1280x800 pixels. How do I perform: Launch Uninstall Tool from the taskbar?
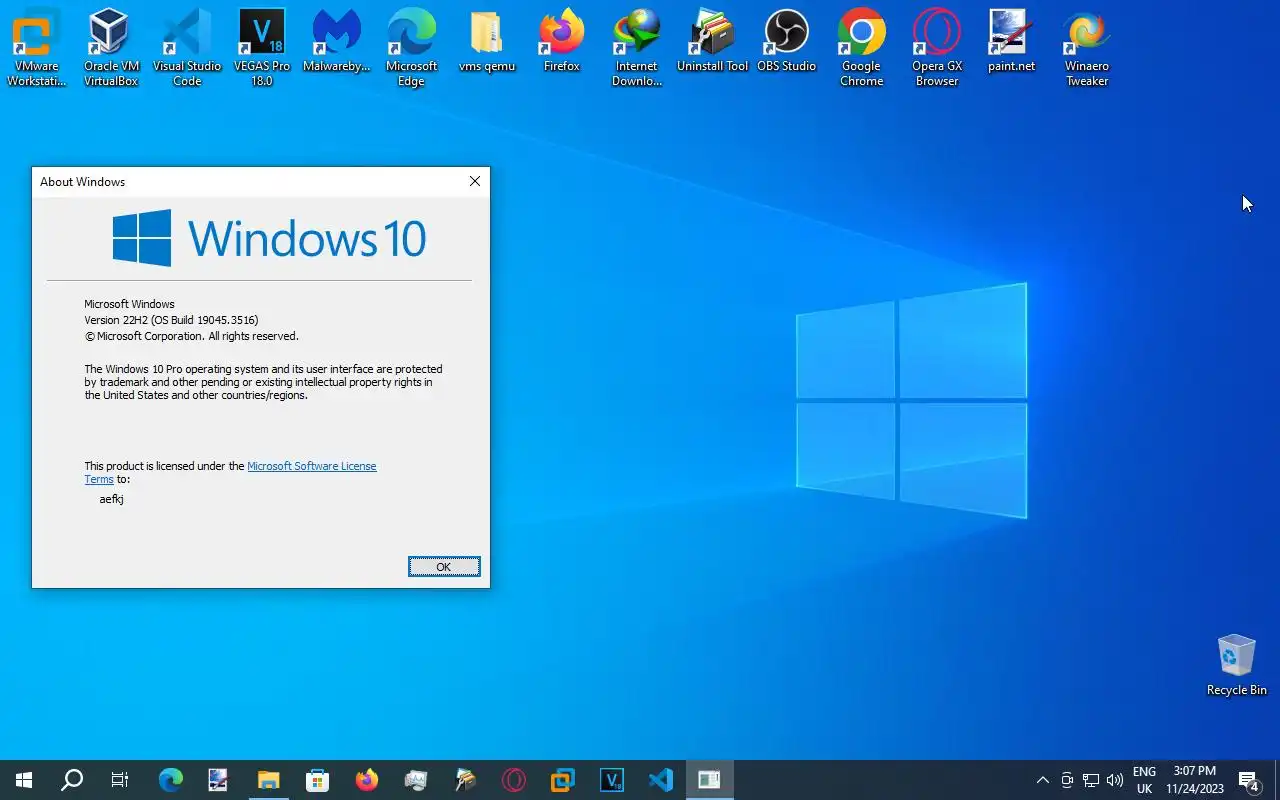465,780
